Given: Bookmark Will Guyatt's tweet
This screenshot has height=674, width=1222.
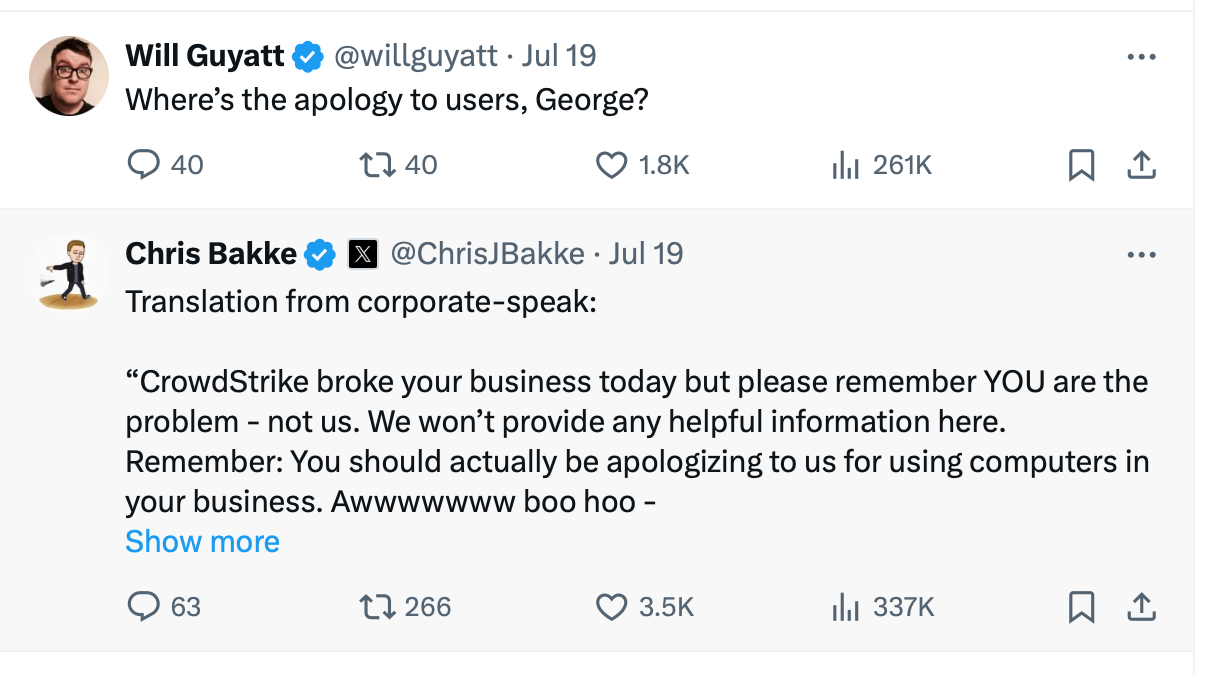Looking at the screenshot, I should pyautogui.click(x=1081, y=165).
